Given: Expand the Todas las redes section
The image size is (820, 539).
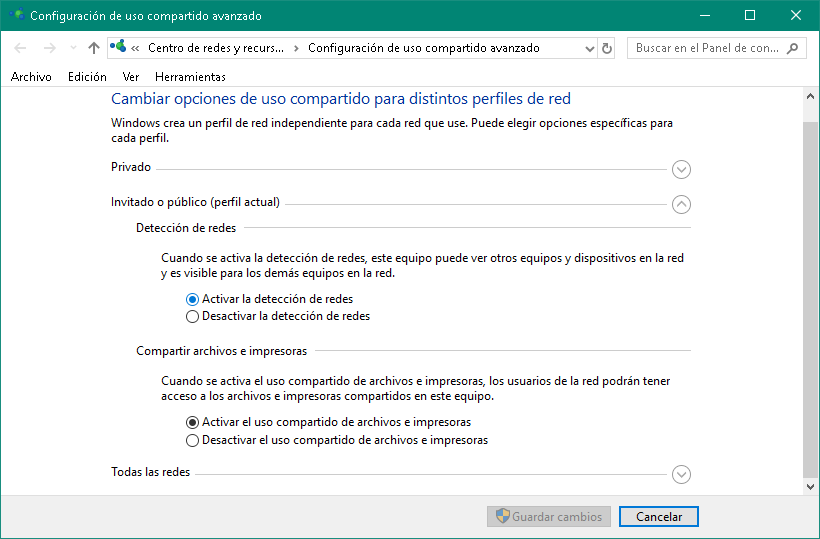Looking at the screenshot, I should tap(682, 474).
